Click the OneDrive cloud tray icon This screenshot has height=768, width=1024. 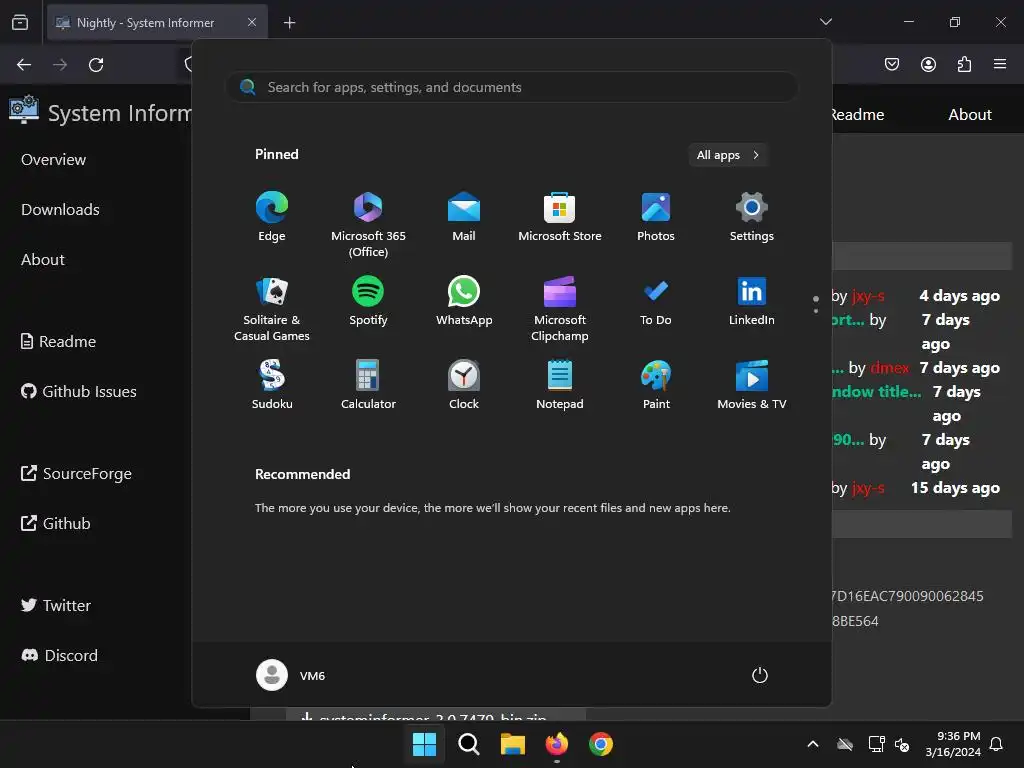point(845,744)
